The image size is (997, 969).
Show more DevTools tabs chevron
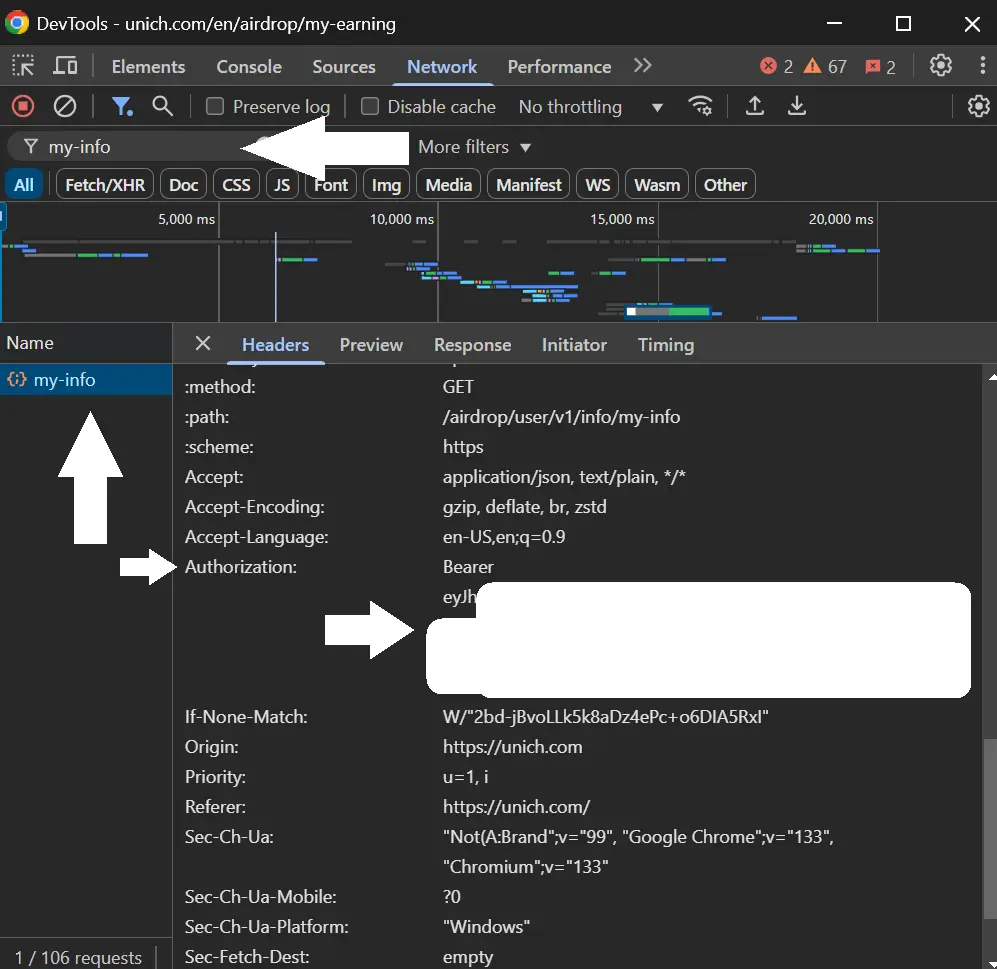click(x=642, y=65)
